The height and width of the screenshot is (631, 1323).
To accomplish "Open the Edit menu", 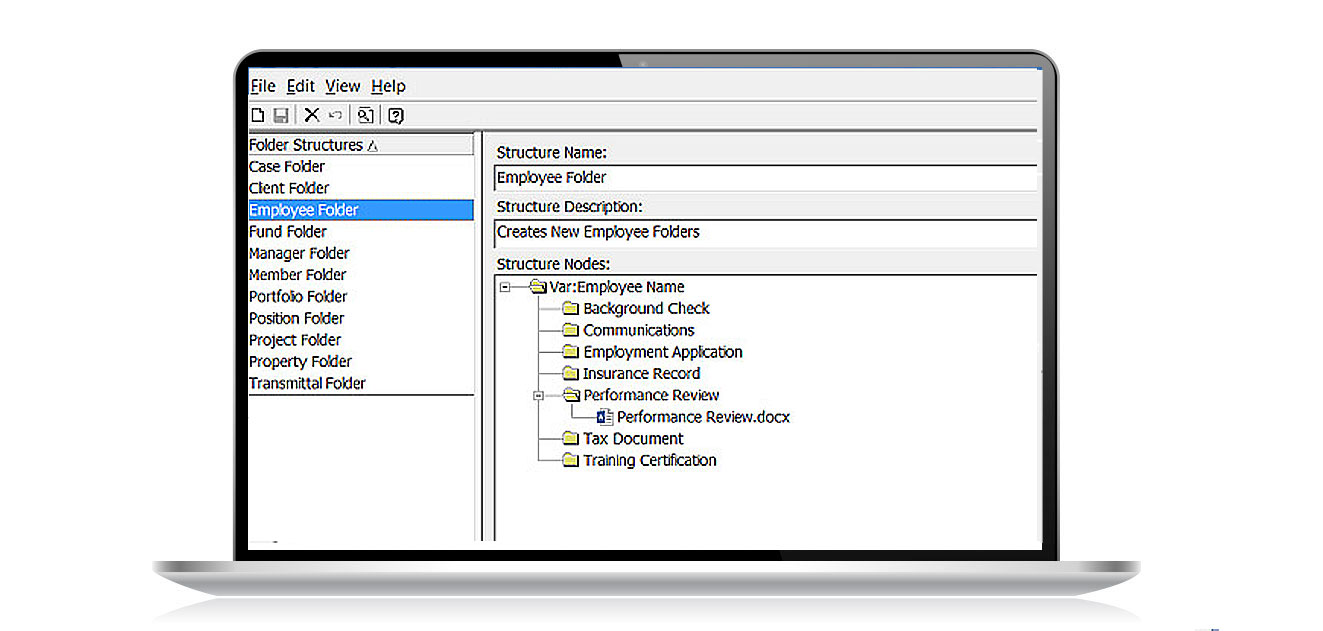I will point(301,86).
